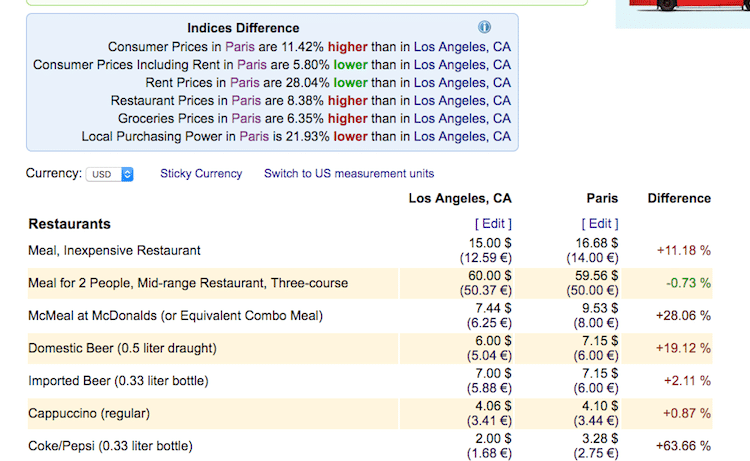
Task: Click the Imported Beer row
Action: [370, 381]
